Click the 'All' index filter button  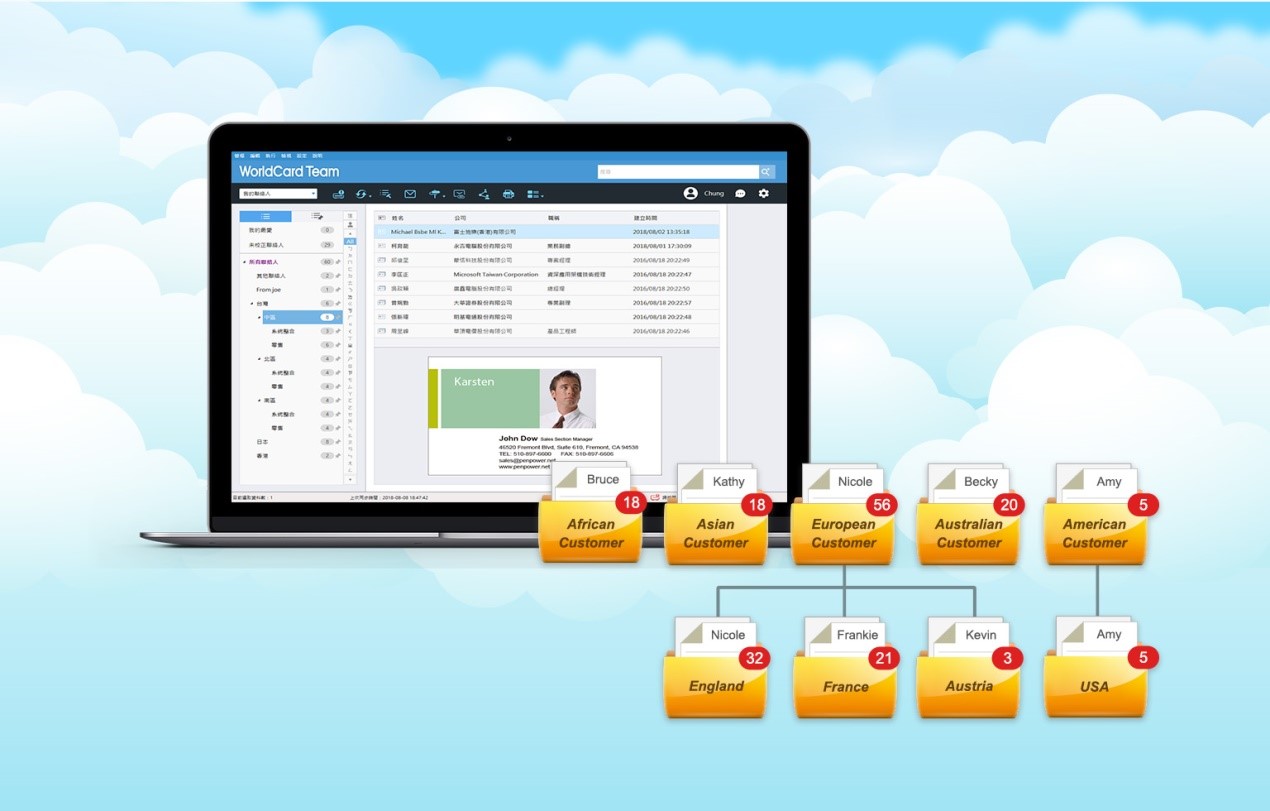coord(351,241)
